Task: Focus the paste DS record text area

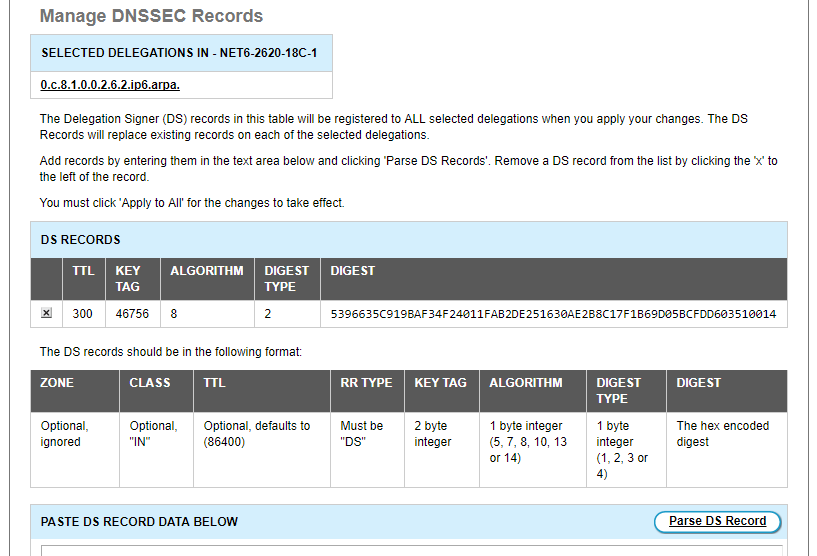Action: tap(412, 550)
